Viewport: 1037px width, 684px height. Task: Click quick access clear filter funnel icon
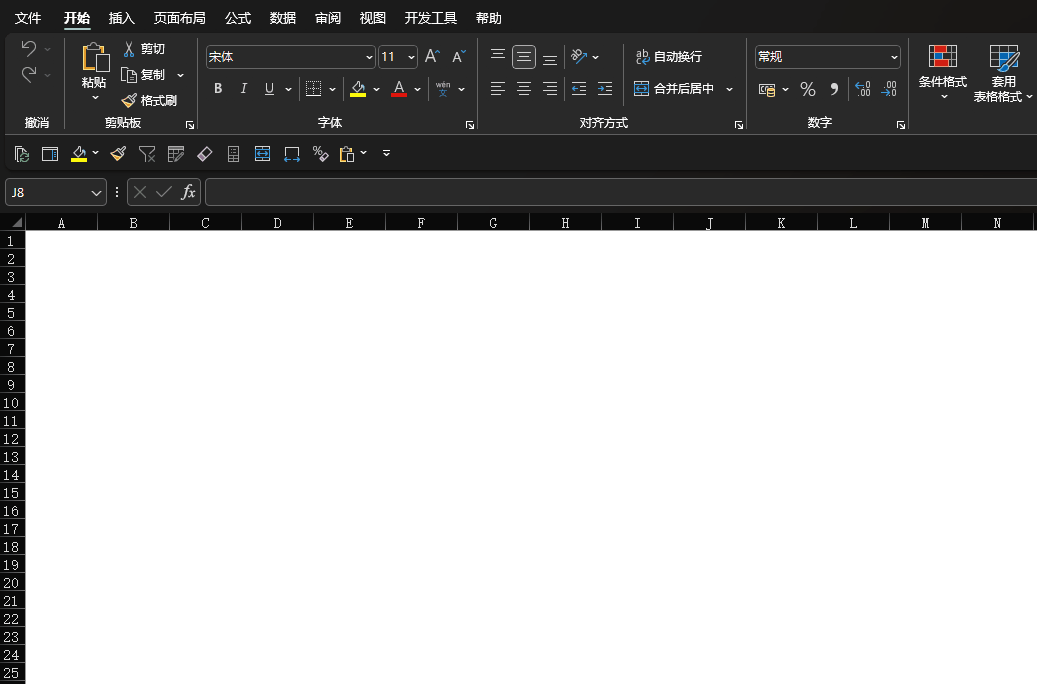(147, 154)
